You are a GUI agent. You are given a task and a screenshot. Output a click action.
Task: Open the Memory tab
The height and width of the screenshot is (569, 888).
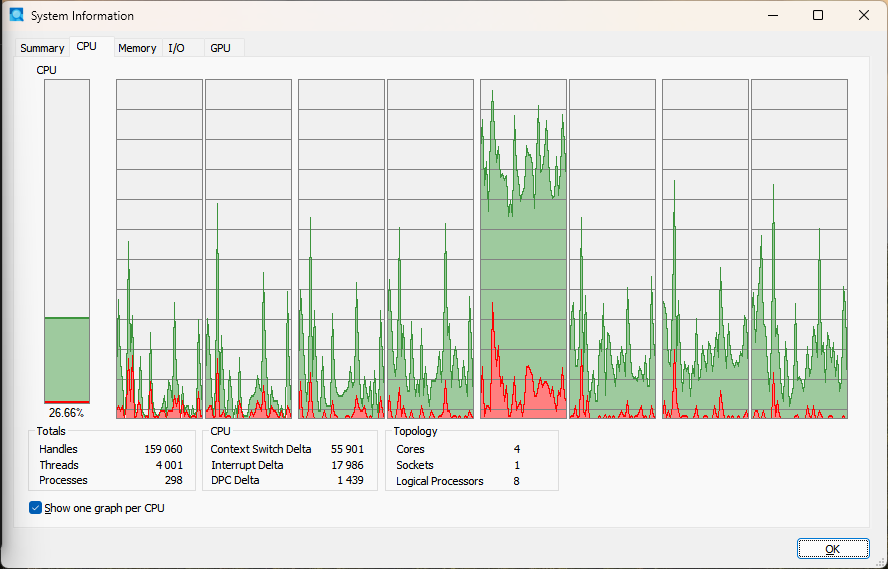click(x=137, y=48)
